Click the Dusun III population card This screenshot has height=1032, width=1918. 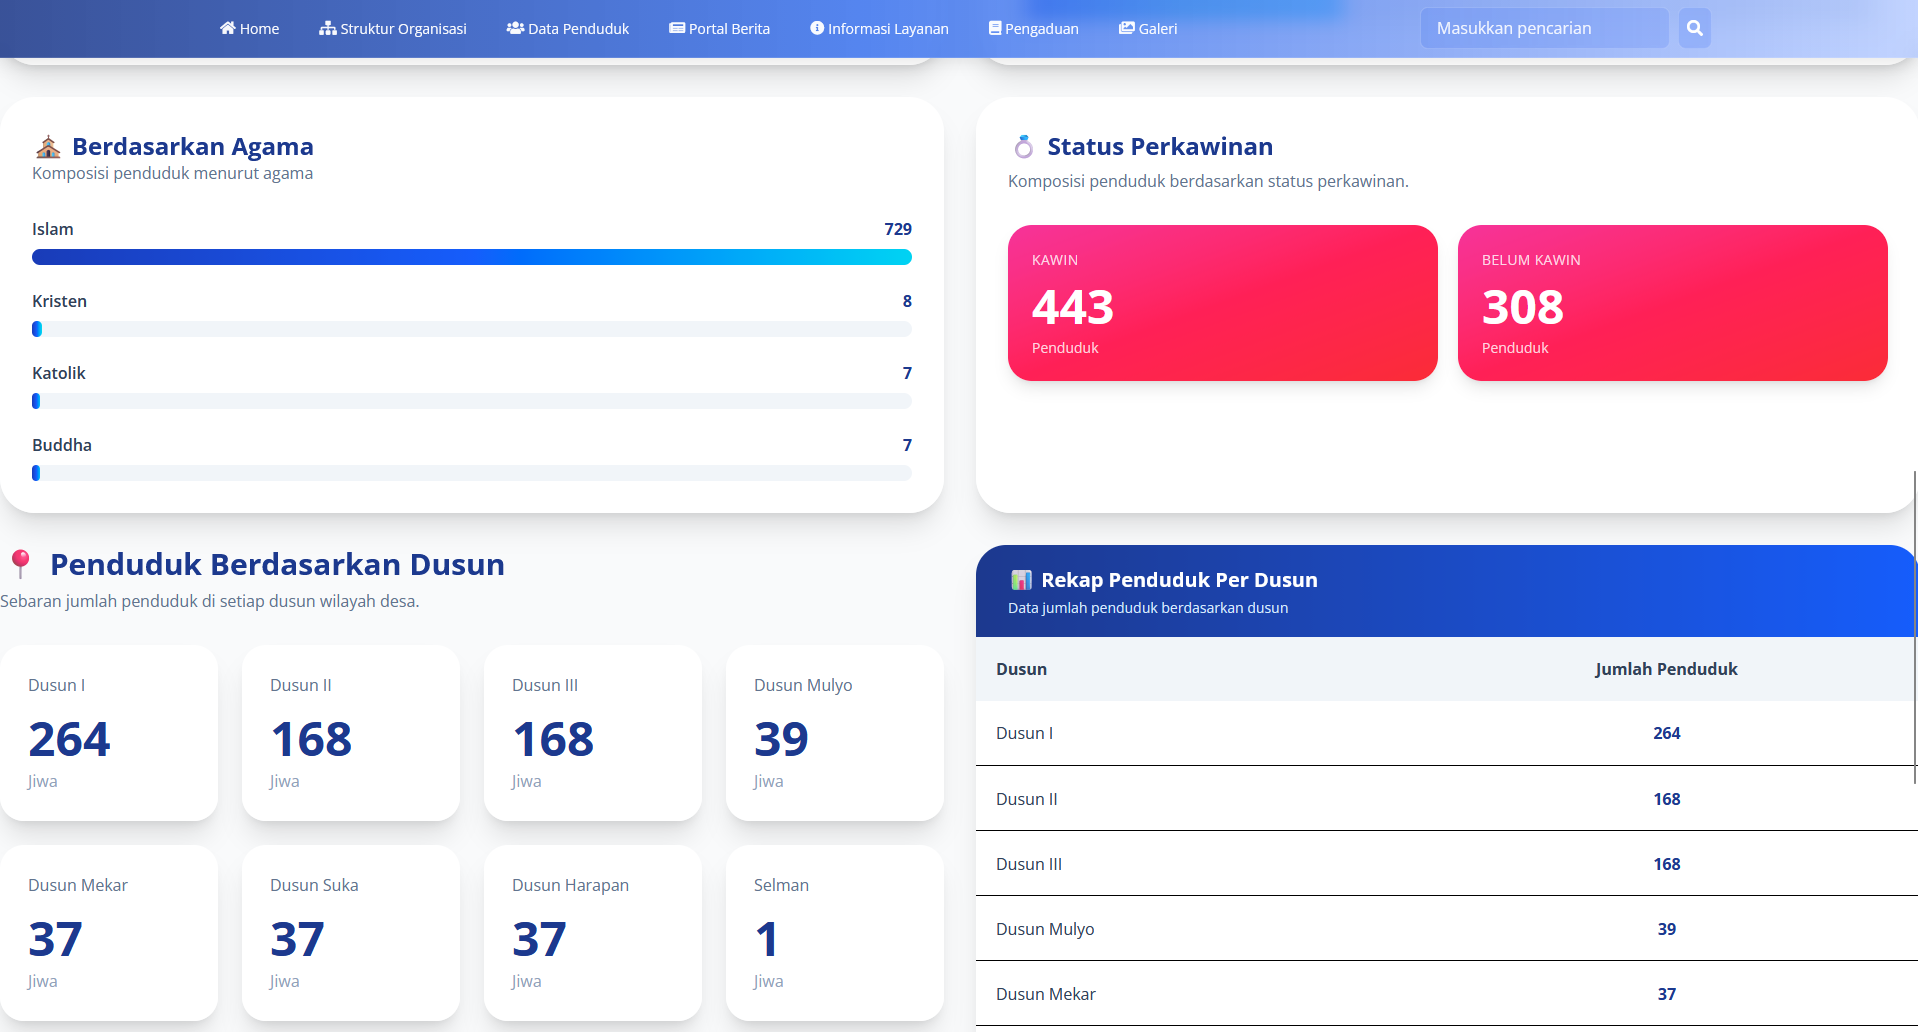[593, 733]
